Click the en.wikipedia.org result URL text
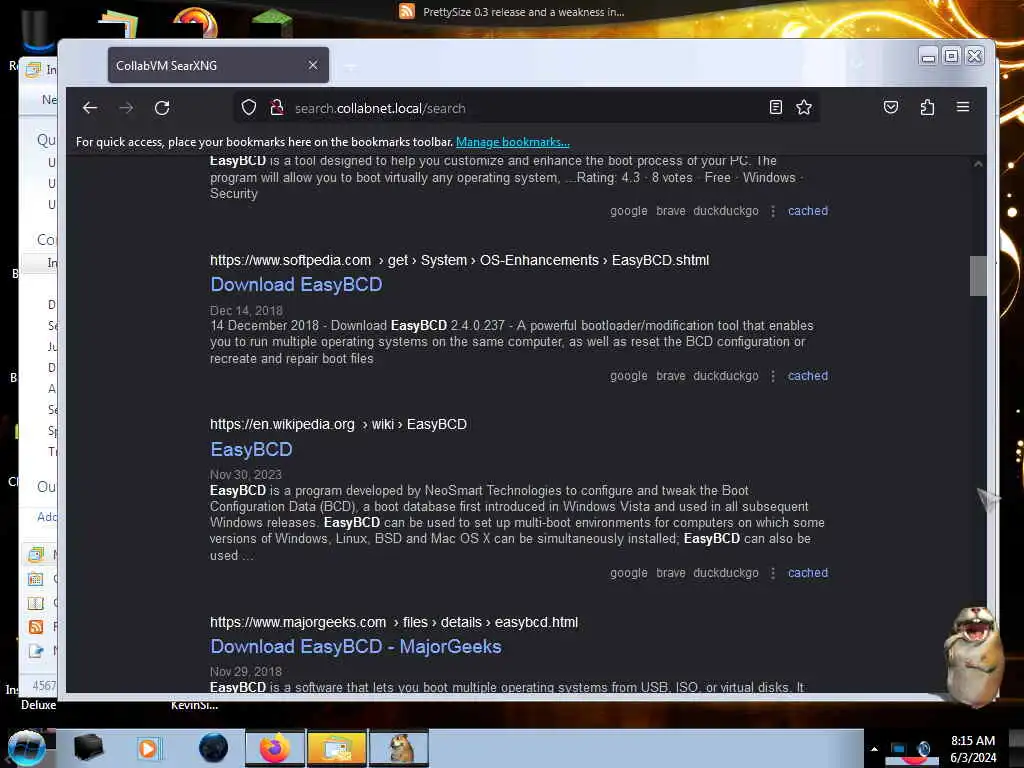The height and width of the screenshot is (768, 1024). point(338,424)
